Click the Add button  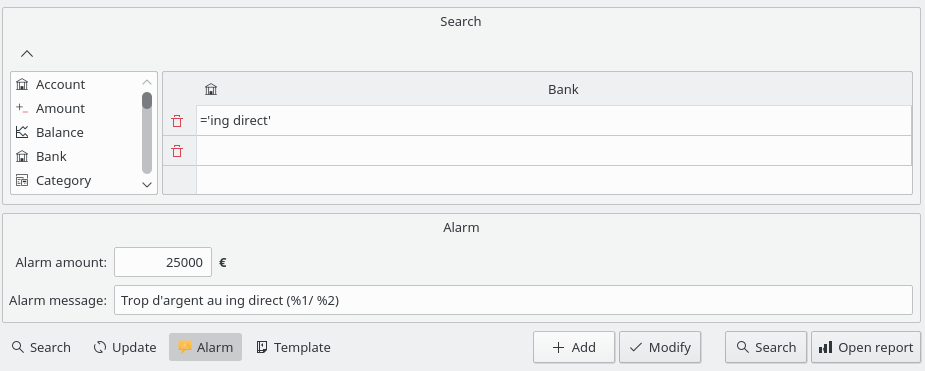click(x=574, y=347)
